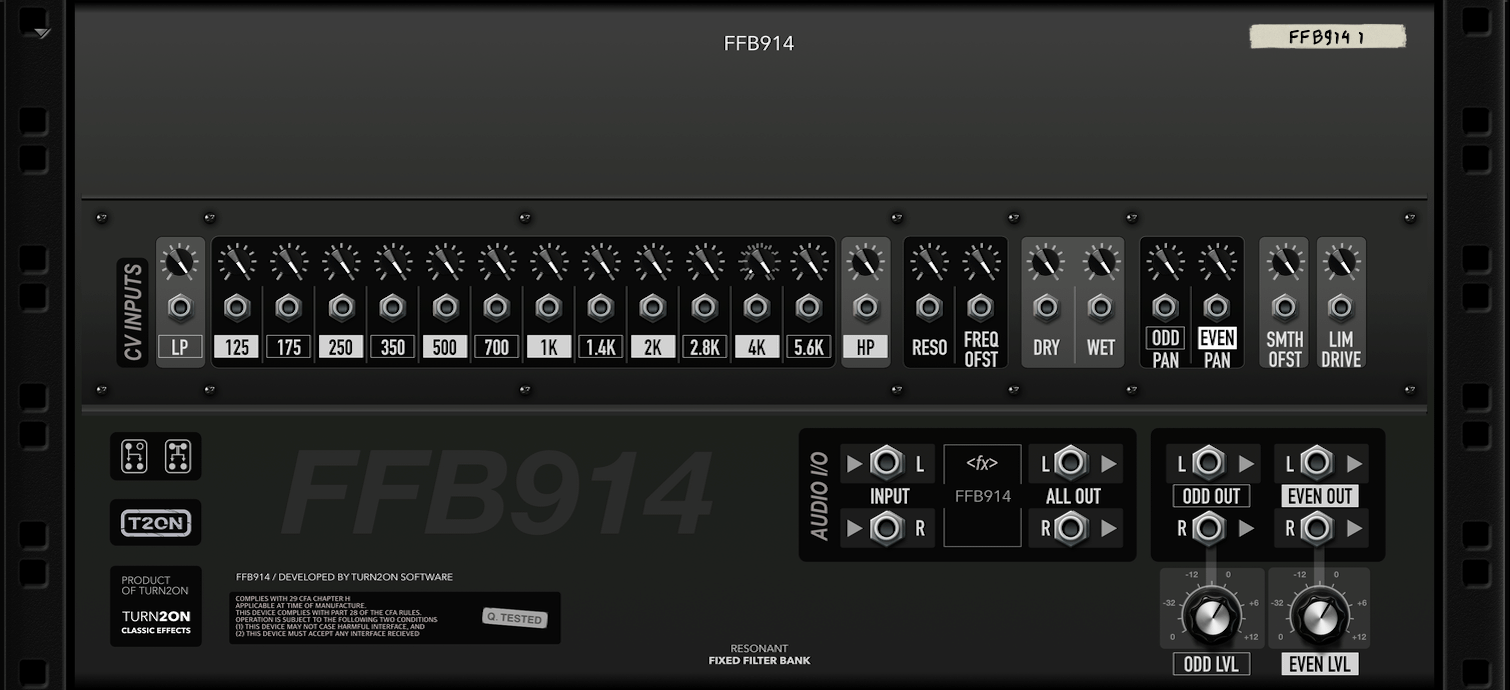
Task: Click the 5.6K frequency band label
Action: tap(809, 347)
